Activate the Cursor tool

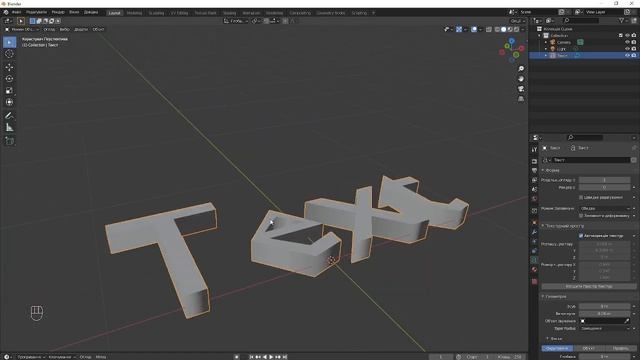click(9, 54)
